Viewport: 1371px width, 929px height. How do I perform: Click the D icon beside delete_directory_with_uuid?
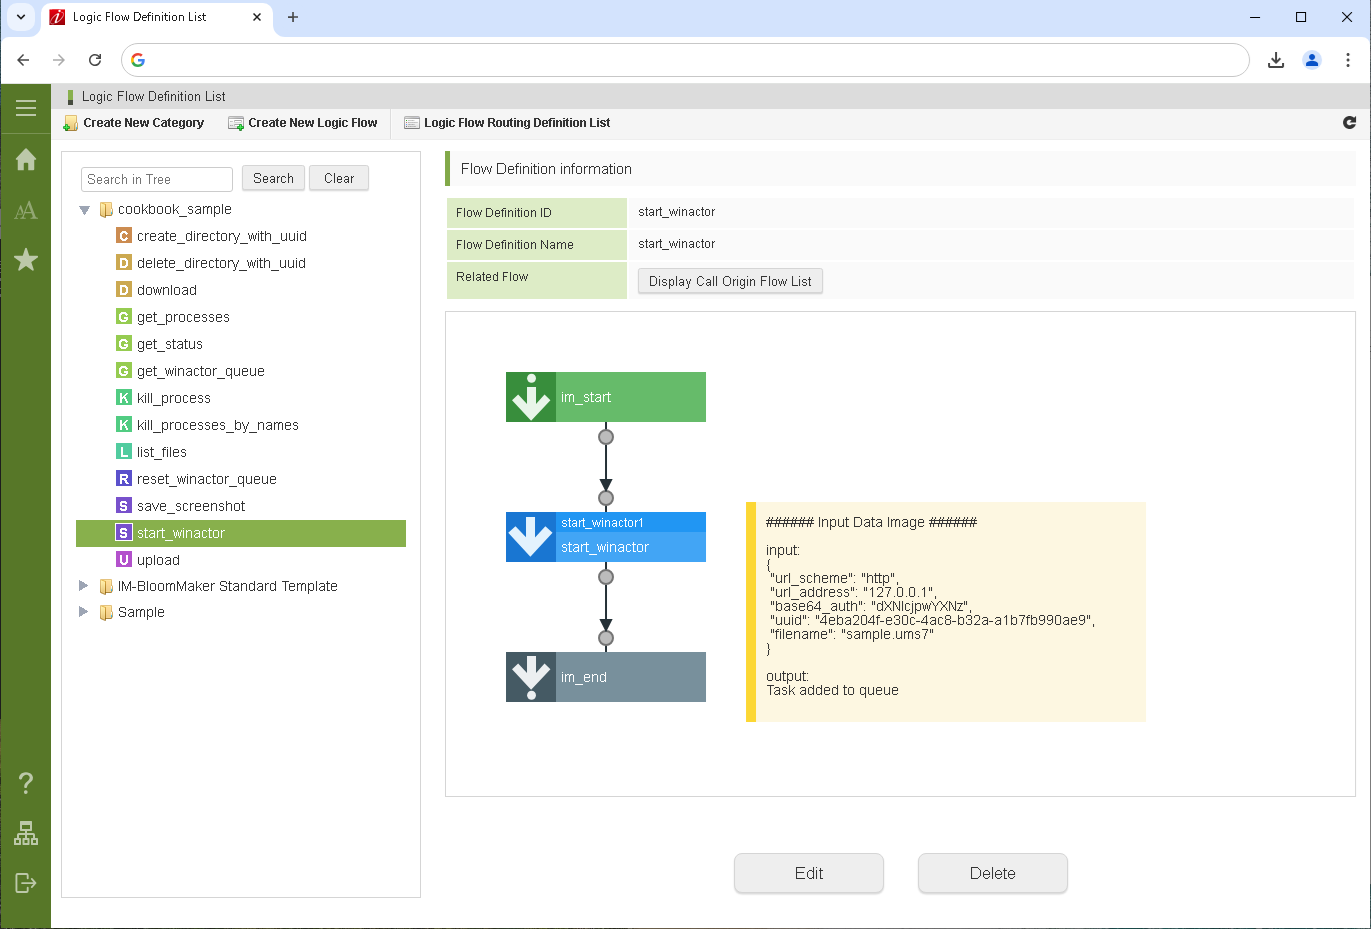124,263
